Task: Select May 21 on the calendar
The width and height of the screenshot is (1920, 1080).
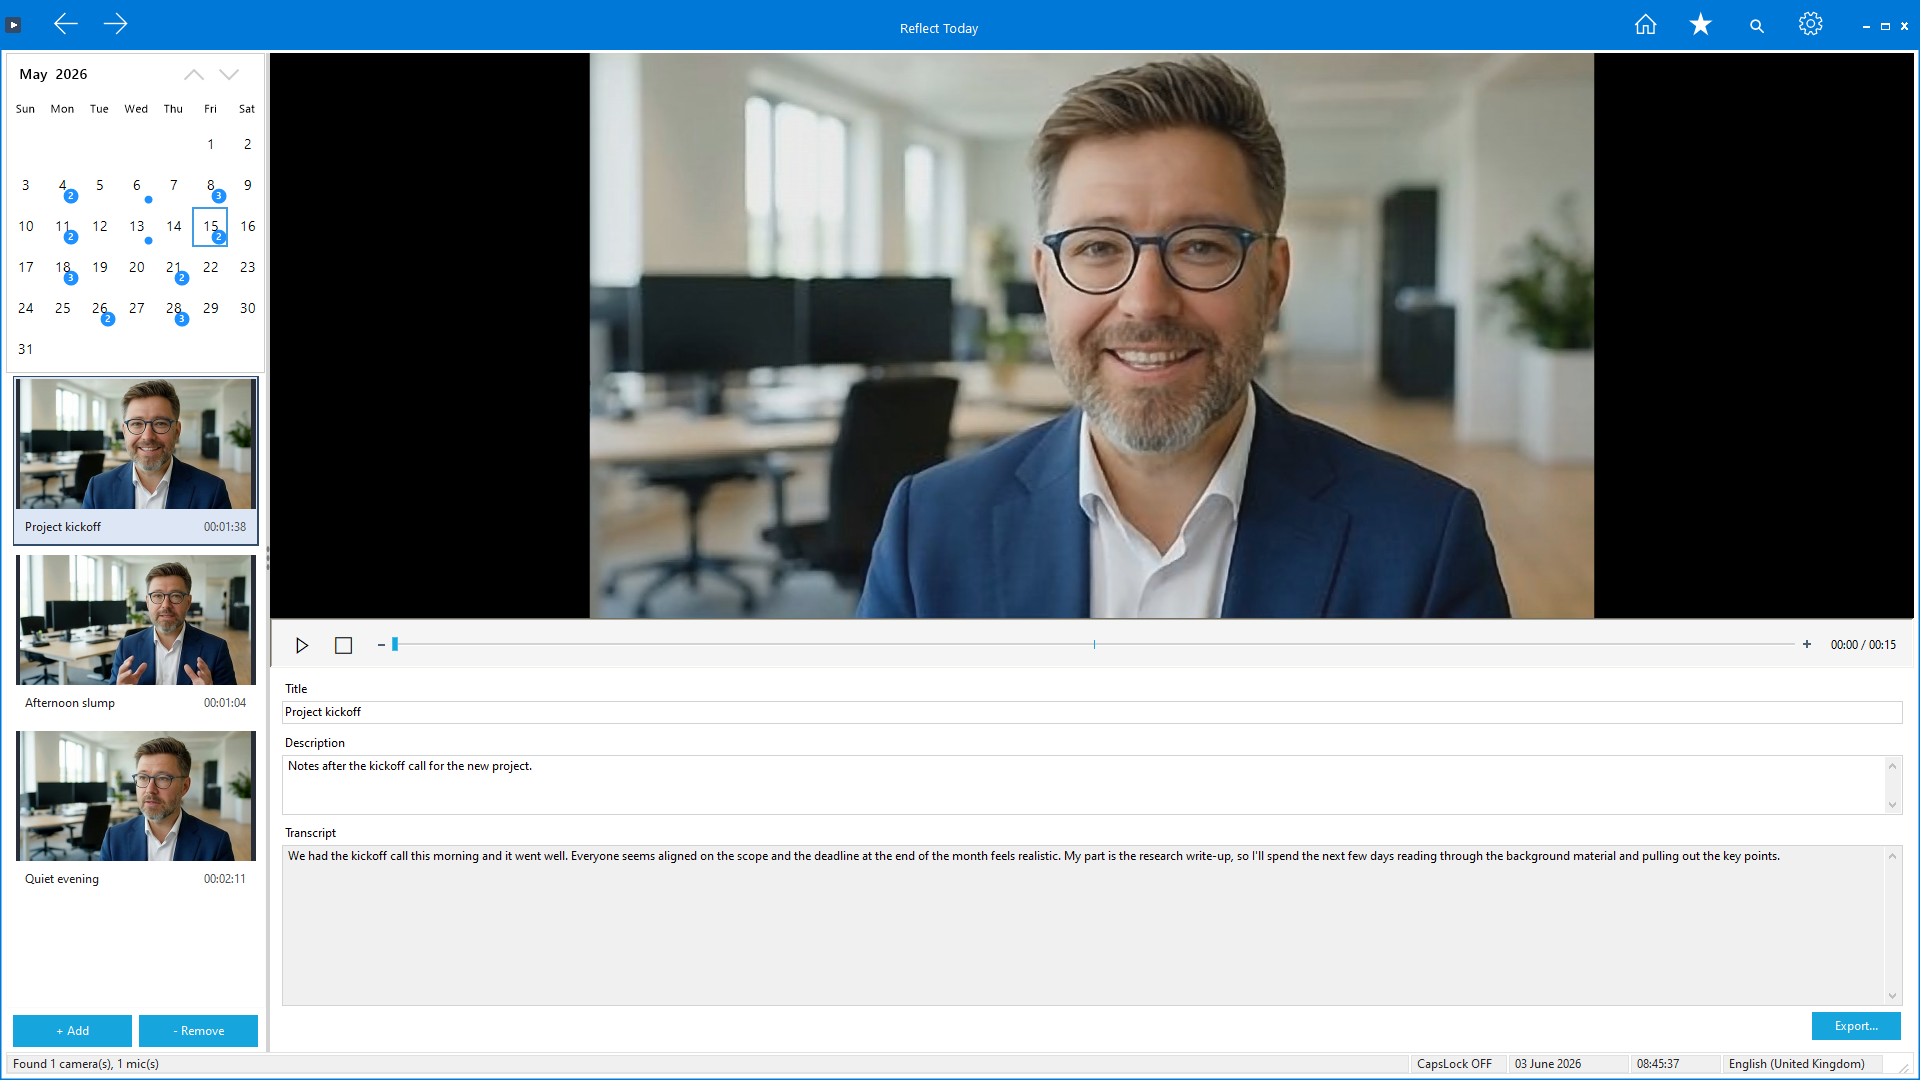Action: tap(173, 268)
